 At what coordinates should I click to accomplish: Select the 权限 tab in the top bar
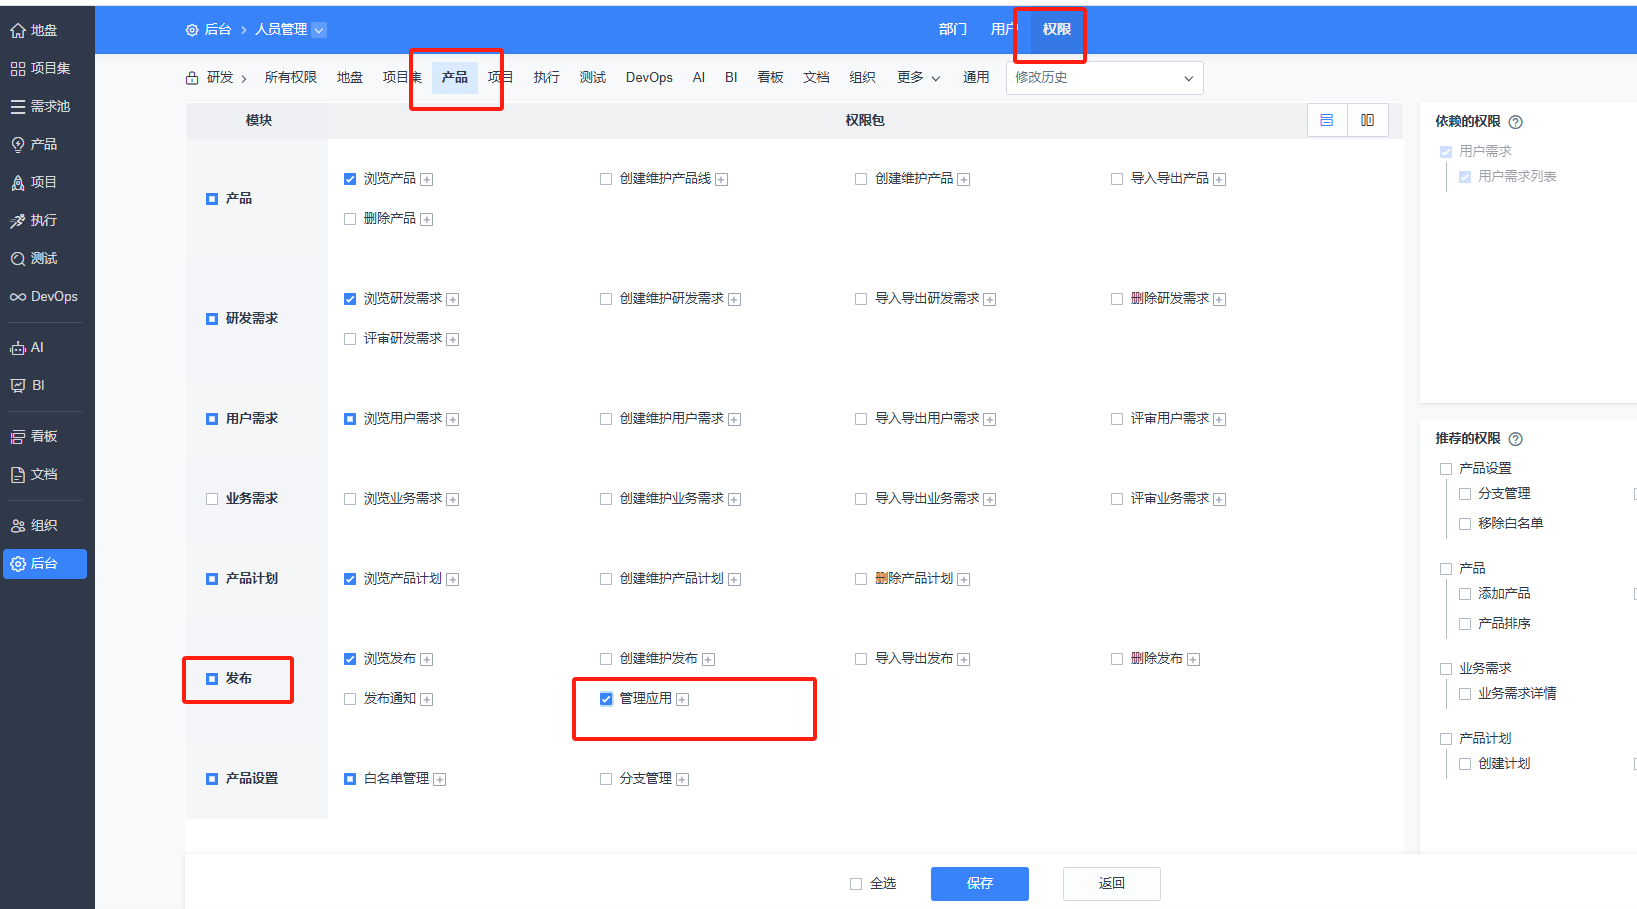click(x=1057, y=30)
